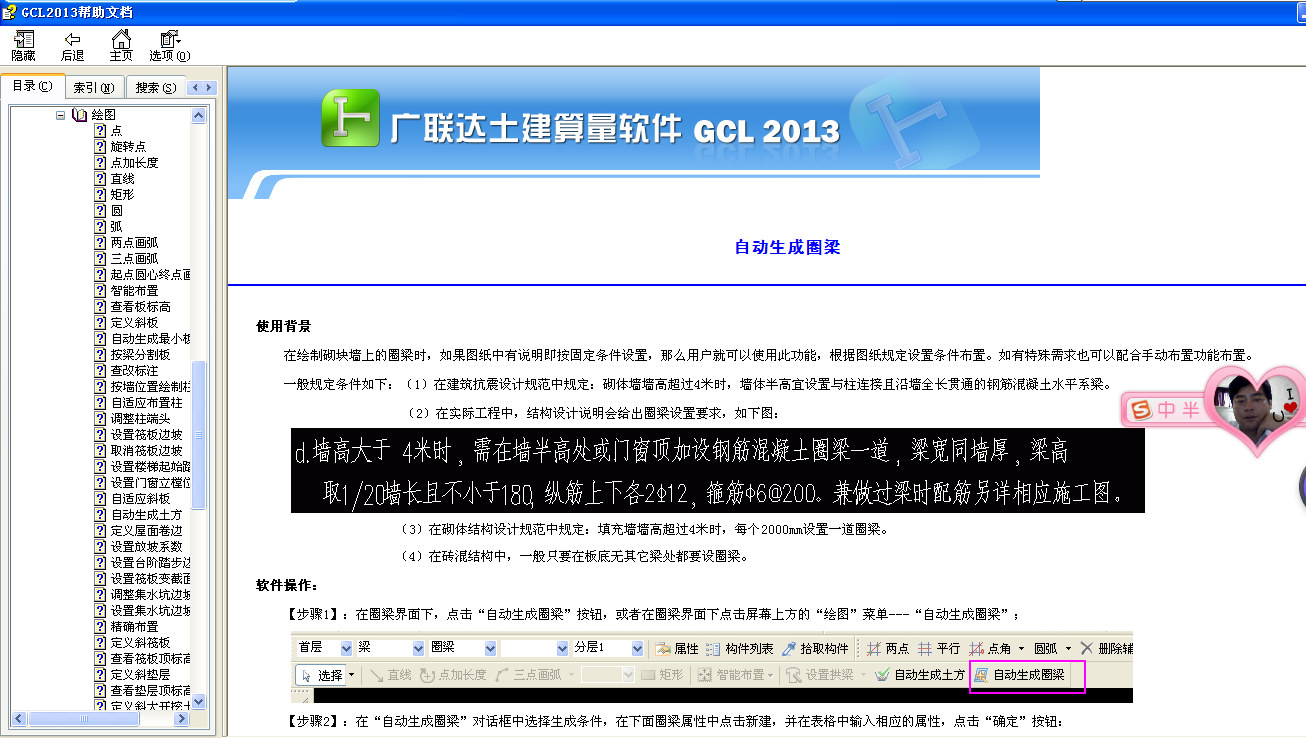This screenshot has width=1306, height=738.
Task: Switch to the 索引 tab
Action: (x=94, y=87)
